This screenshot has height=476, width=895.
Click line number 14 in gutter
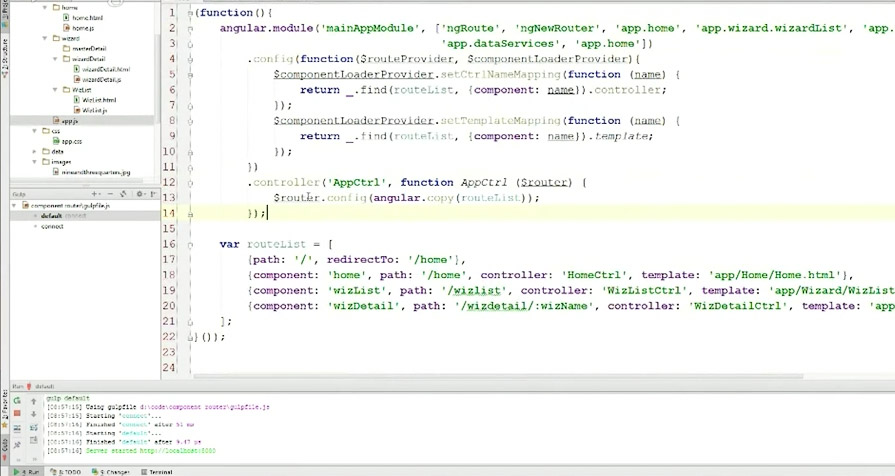[169, 213]
